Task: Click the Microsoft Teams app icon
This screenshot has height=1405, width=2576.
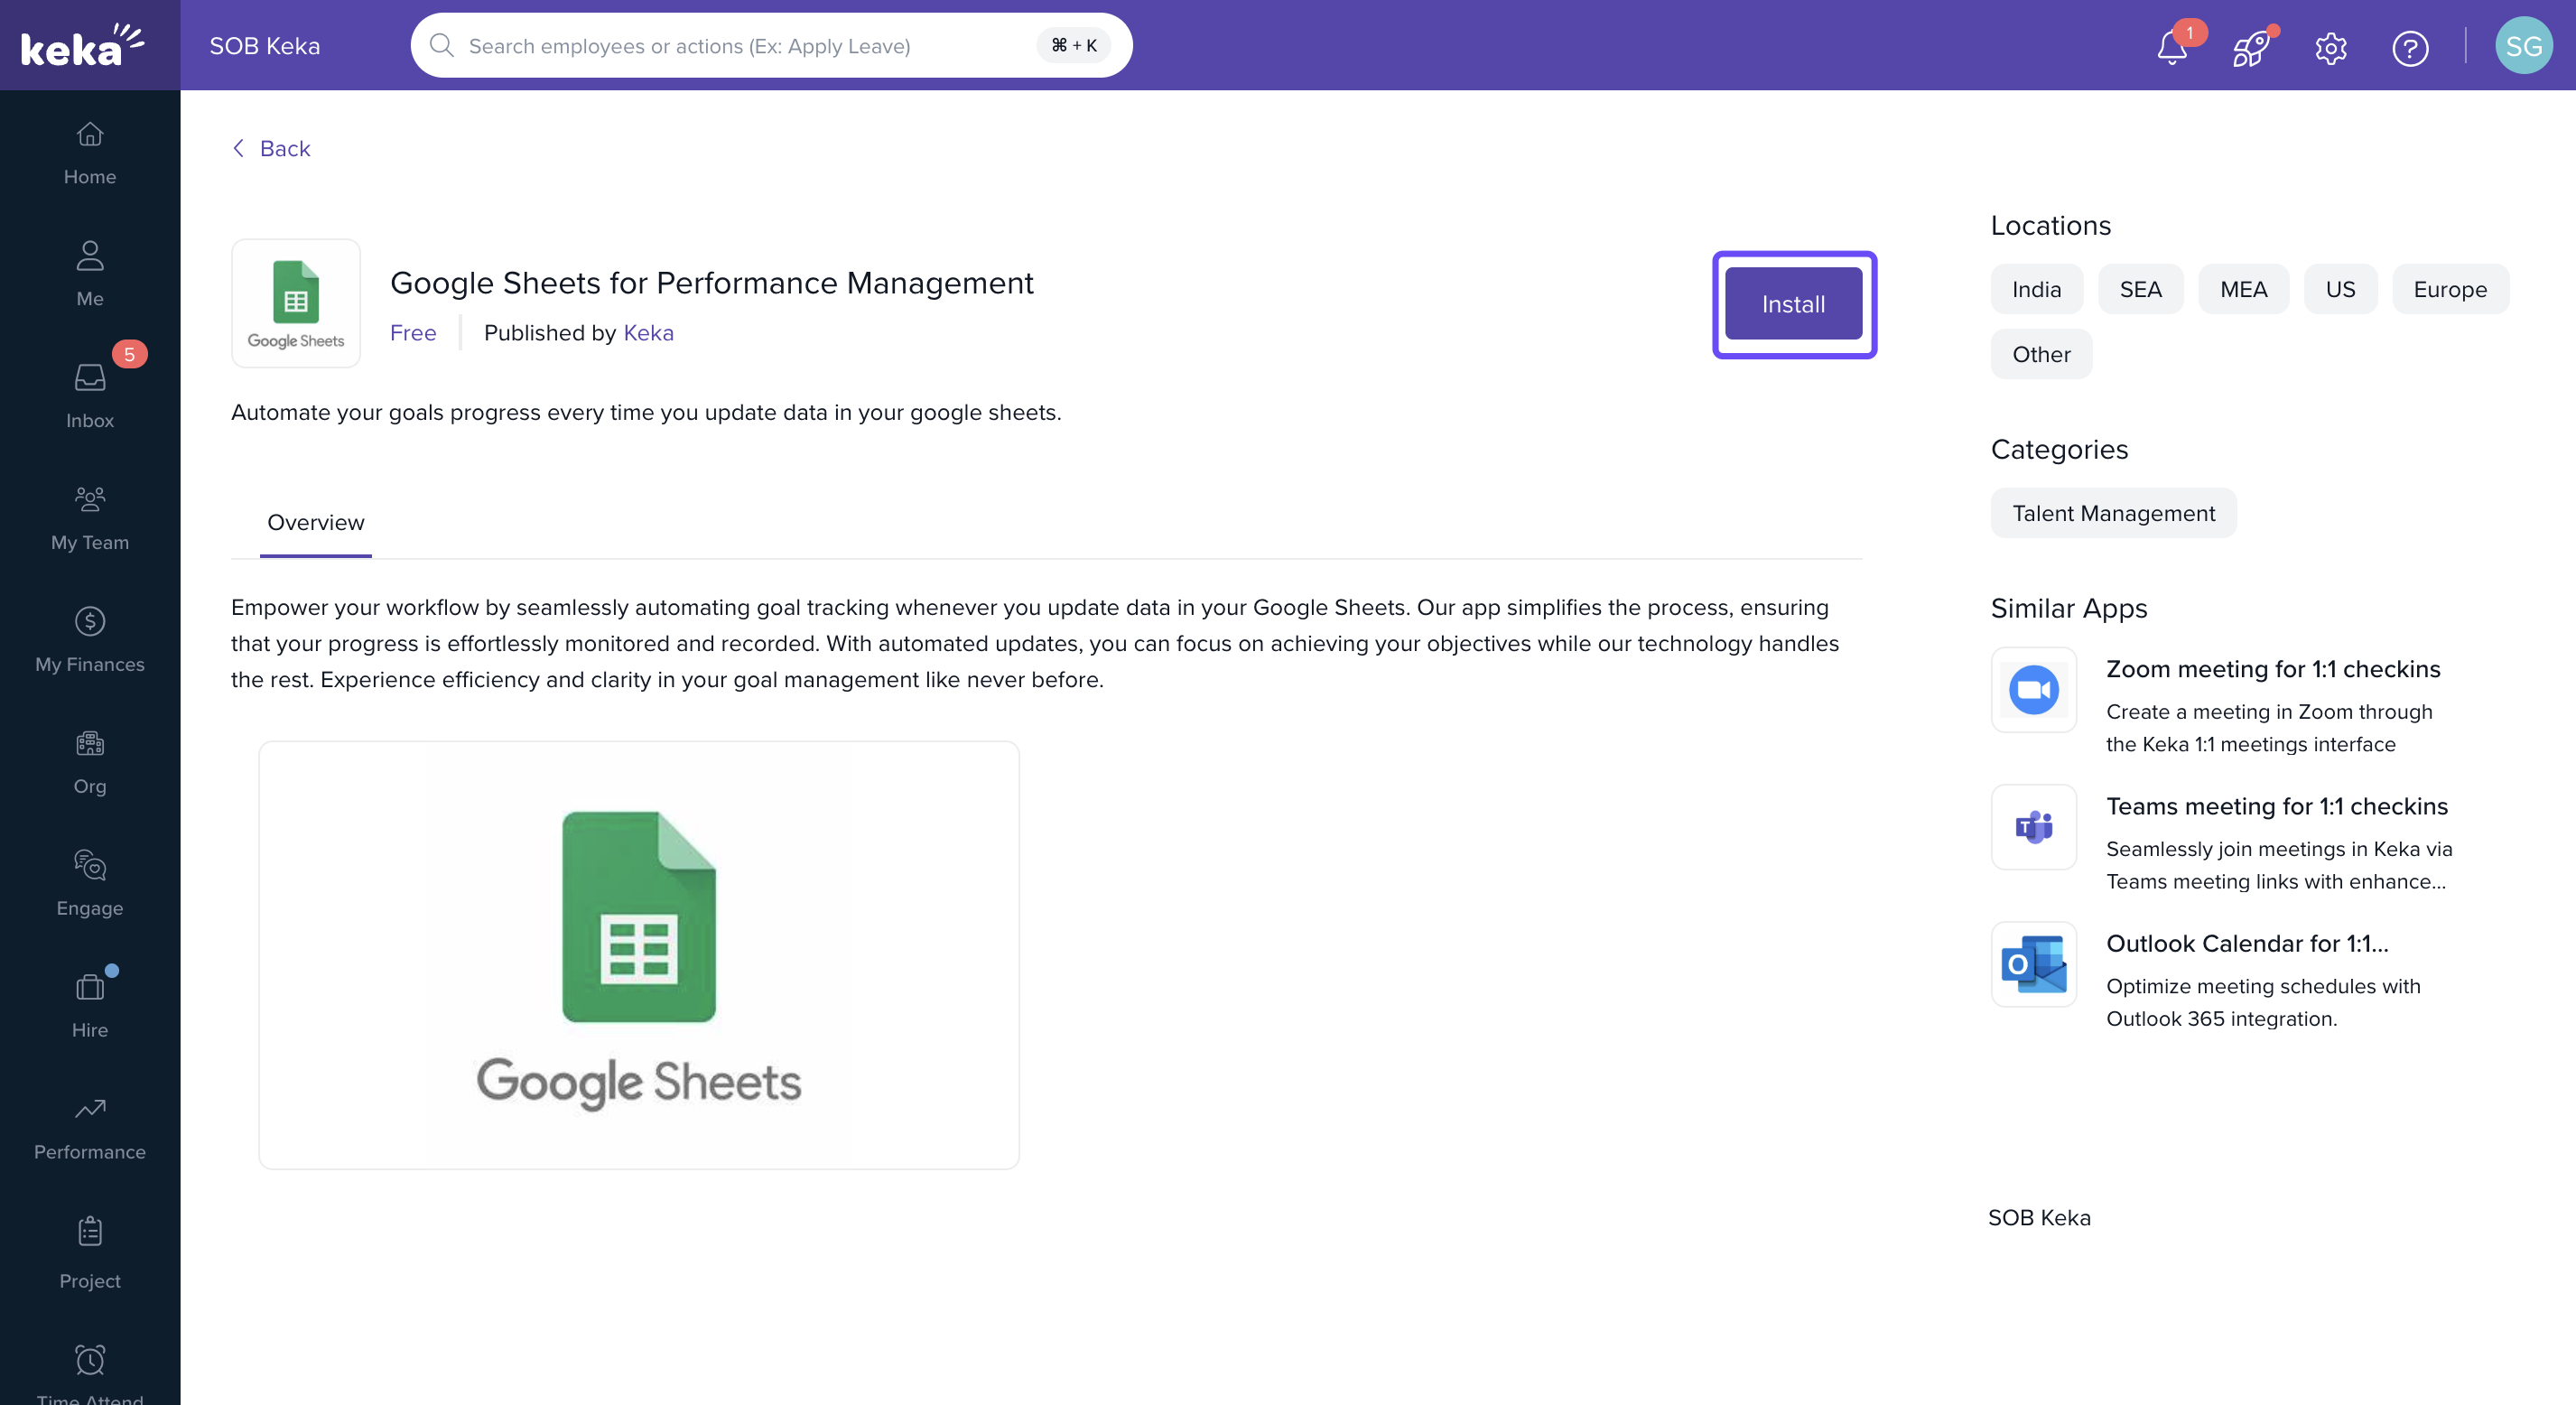Action: (x=2033, y=827)
